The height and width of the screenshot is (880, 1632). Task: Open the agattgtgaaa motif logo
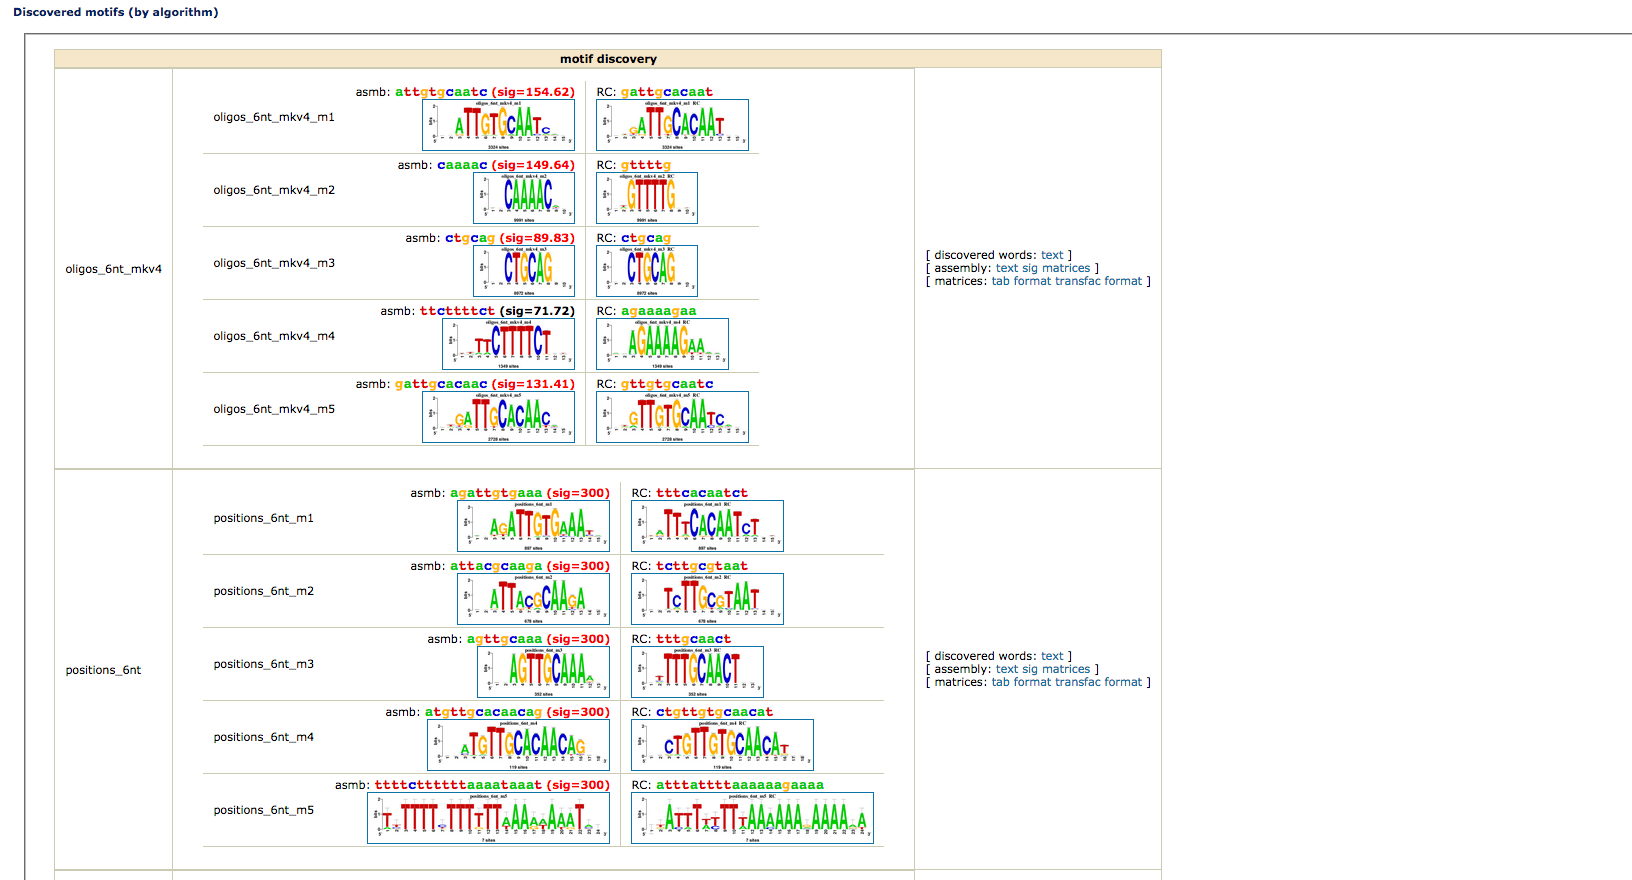pos(533,526)
